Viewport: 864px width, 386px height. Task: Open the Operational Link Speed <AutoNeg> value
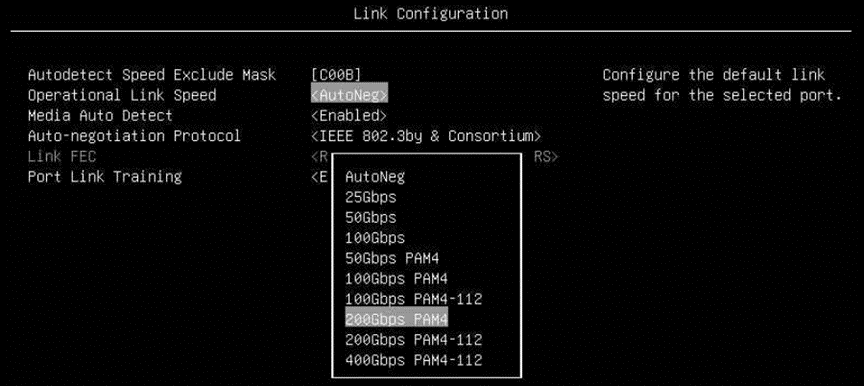tap(349, 95)
